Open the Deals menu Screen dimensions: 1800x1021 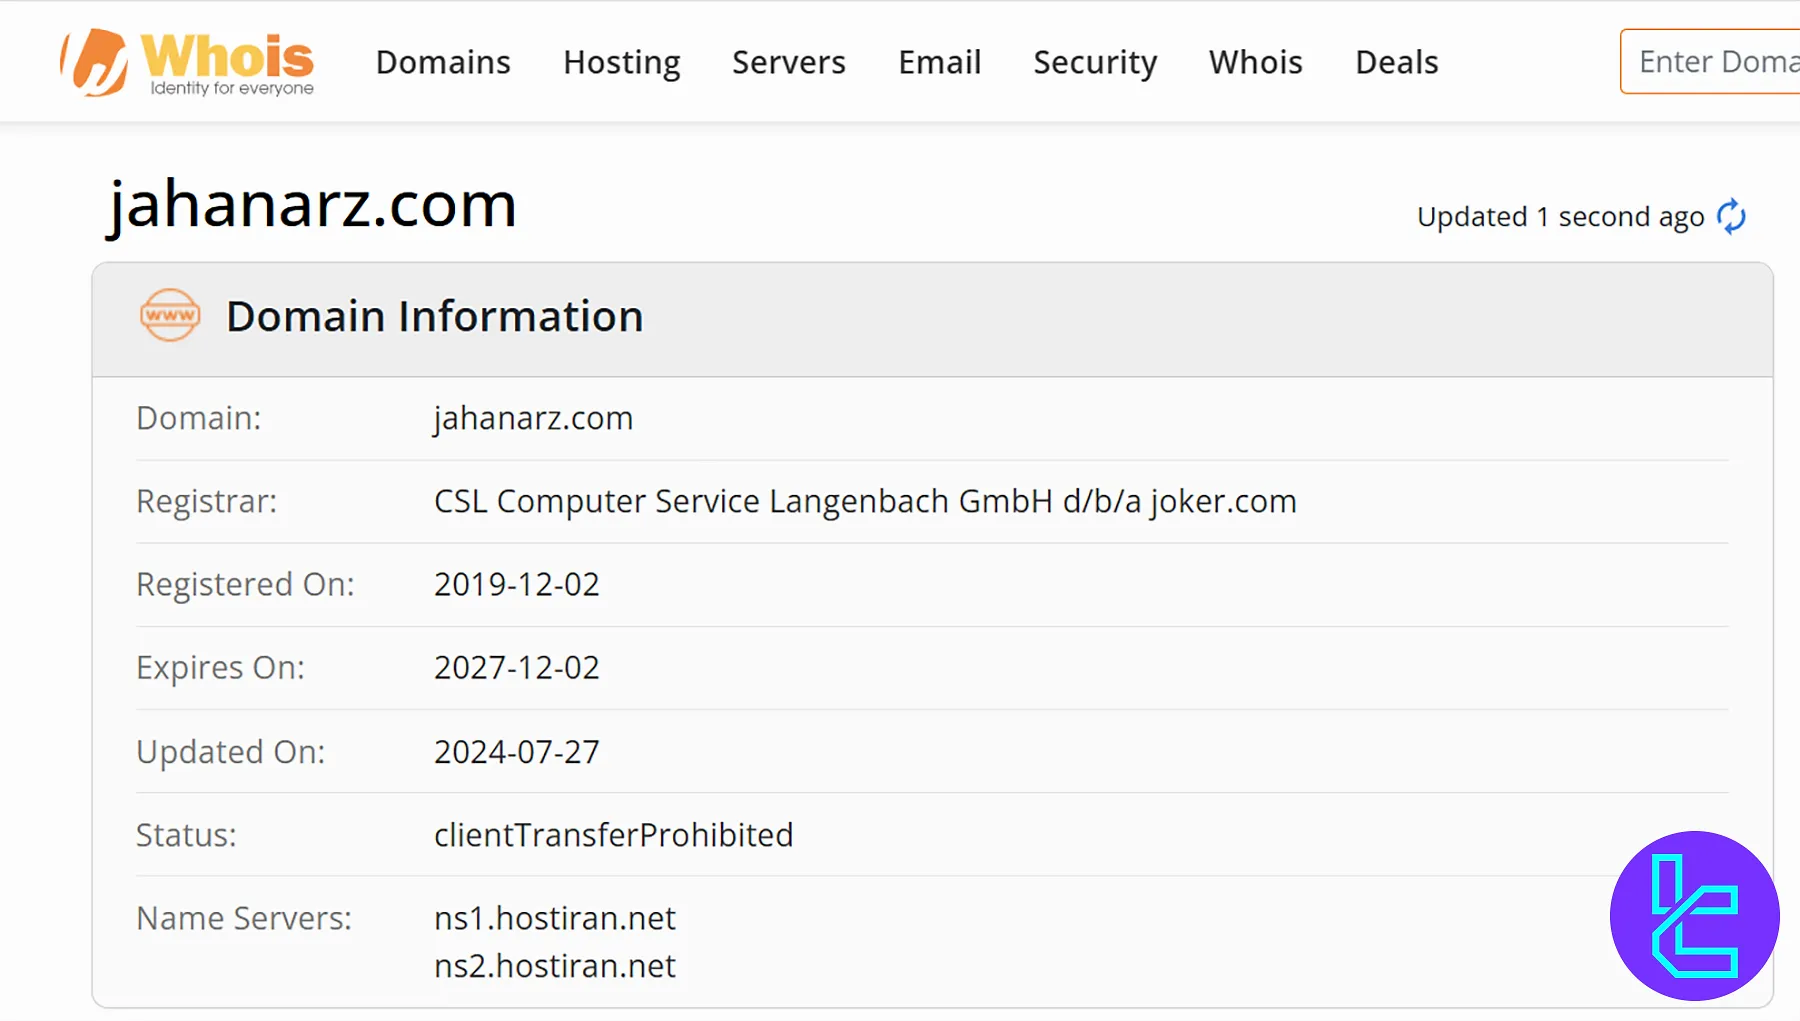(1396, 62)
